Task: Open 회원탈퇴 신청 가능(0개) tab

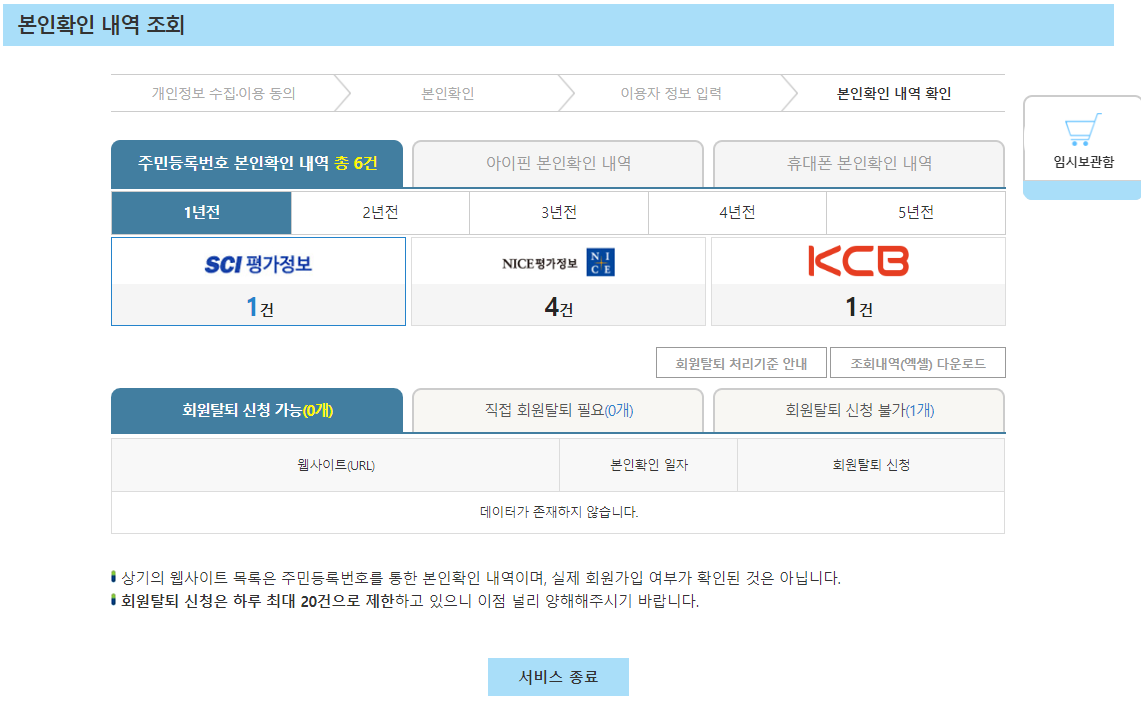Action: pos(257,410)
